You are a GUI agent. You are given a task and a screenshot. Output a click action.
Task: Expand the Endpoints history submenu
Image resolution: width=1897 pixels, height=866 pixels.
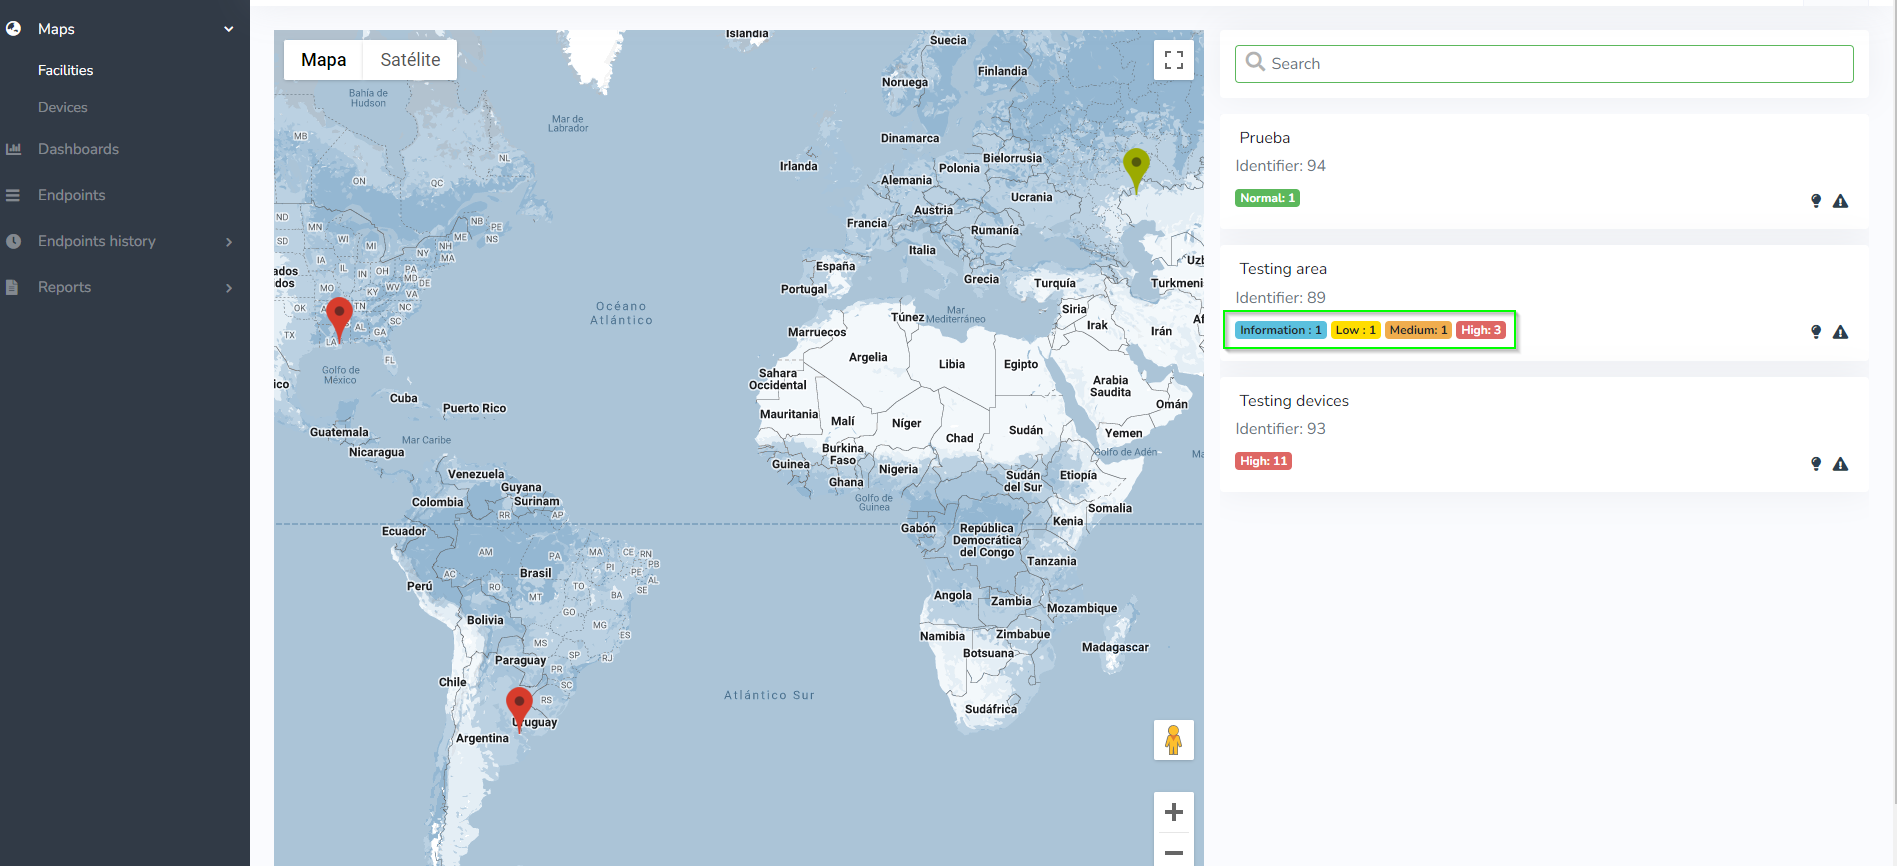228,241
